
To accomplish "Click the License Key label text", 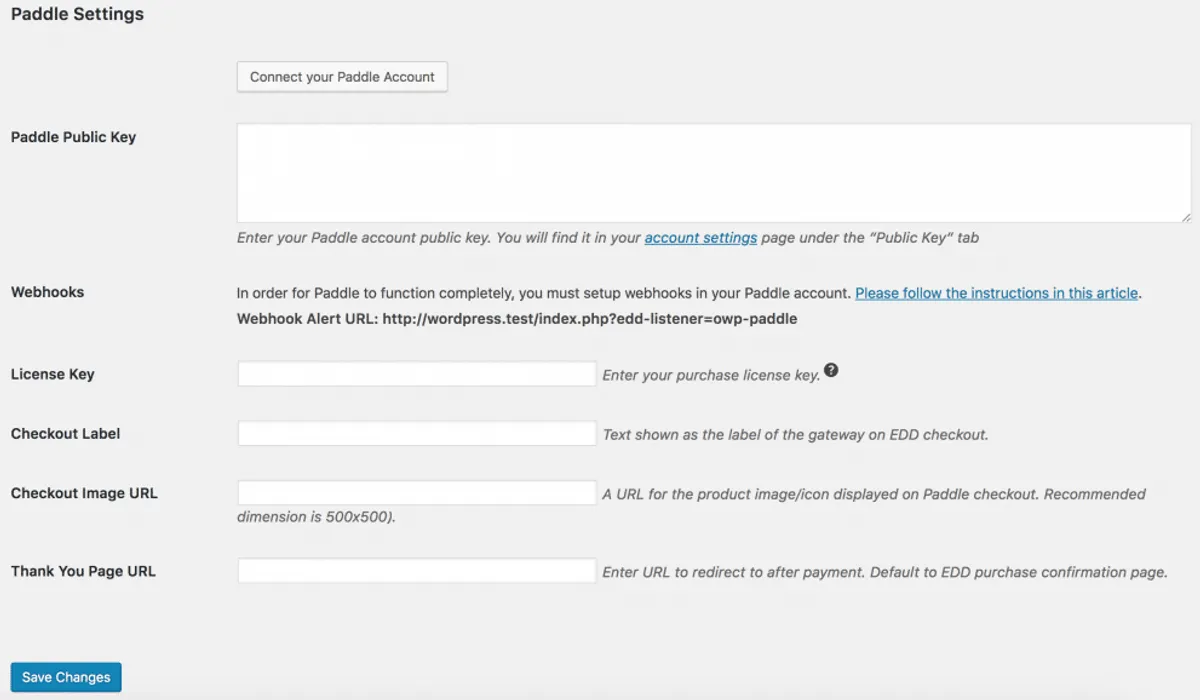I will click(x=52, y=374).
